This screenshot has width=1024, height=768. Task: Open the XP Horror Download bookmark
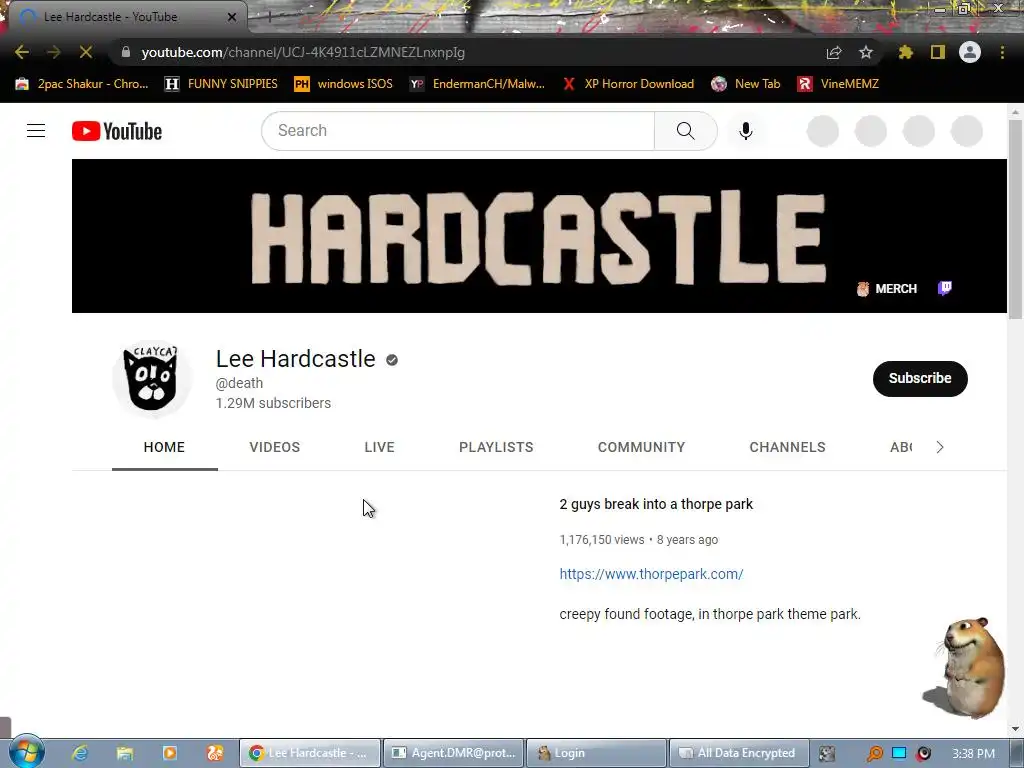pyautogui.click(x=628, y=84)
